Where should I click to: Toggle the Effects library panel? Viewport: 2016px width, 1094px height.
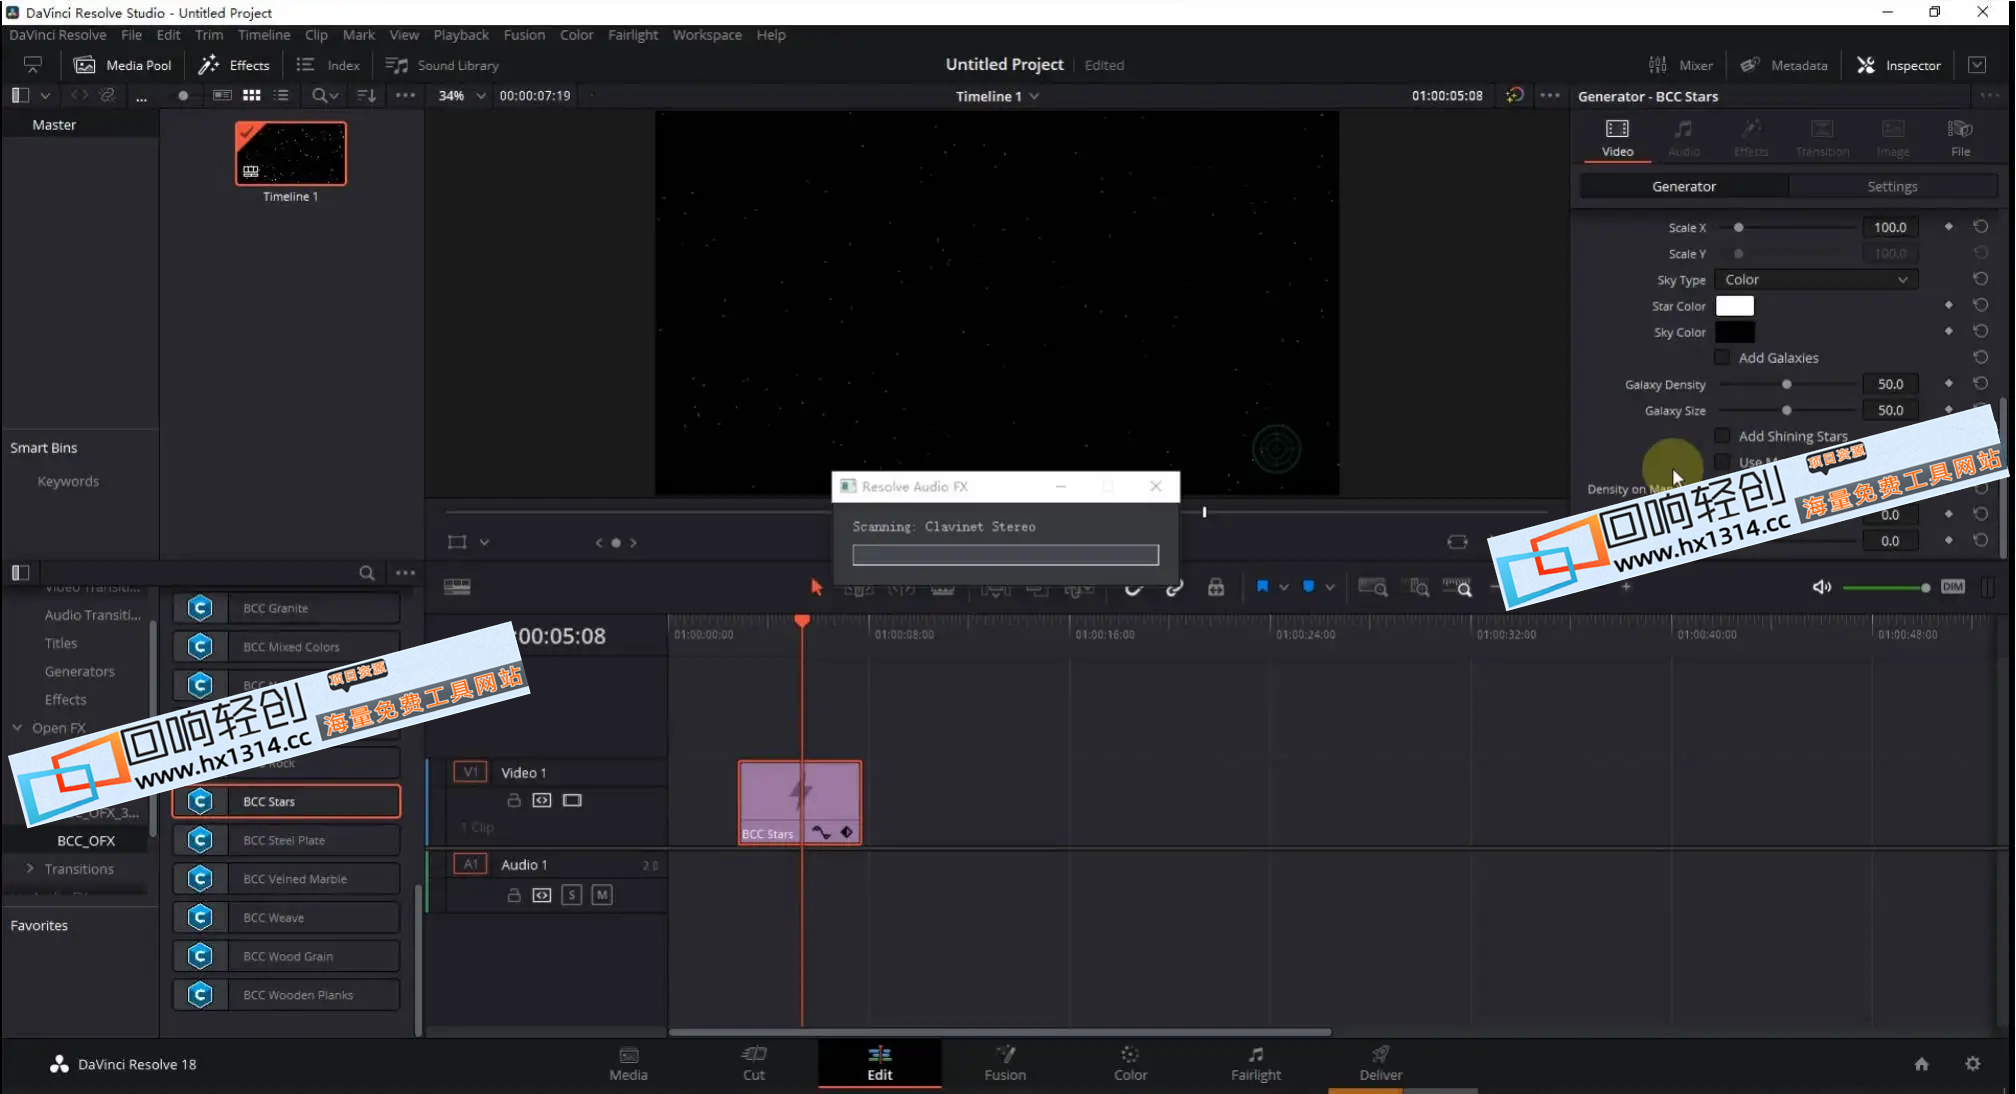[x=233, y=65]
